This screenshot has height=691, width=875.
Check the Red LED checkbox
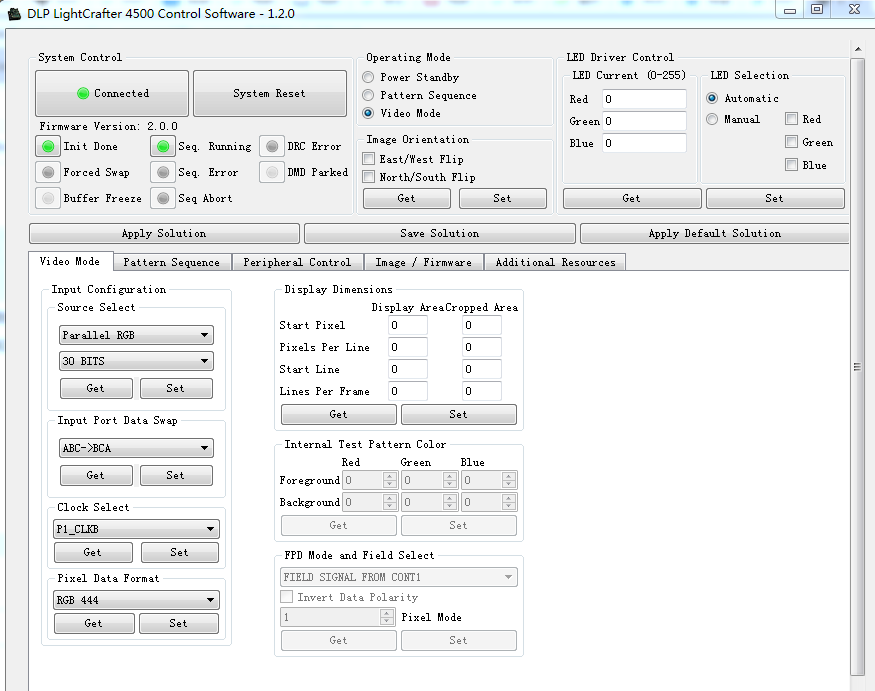point(791,119)
